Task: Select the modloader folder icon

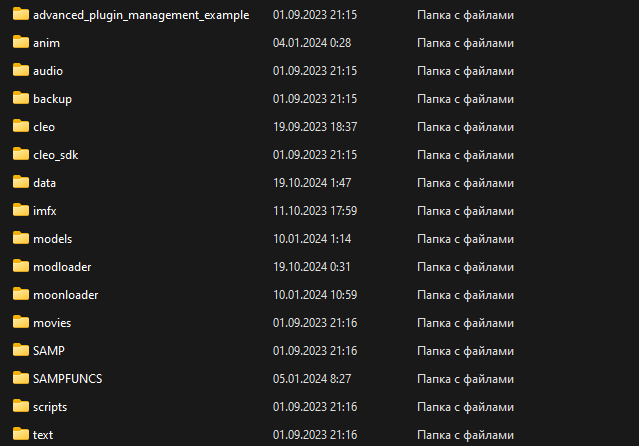Action: [x=21, y=267]
